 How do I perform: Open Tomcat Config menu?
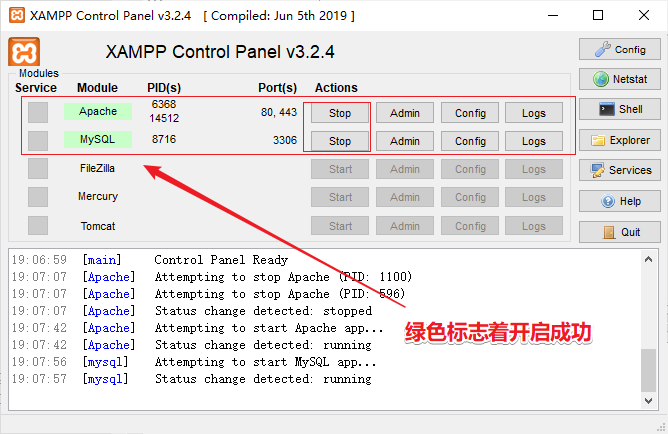coord(470,226)
